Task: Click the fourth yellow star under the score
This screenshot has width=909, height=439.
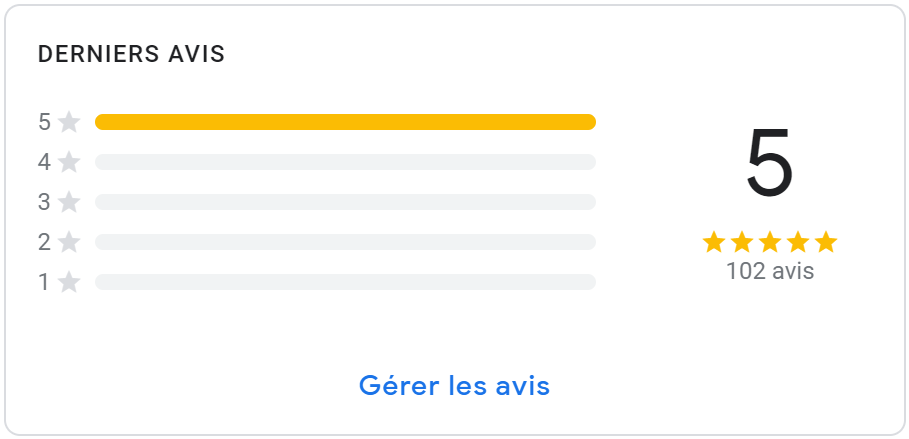Action: point(798,242)
